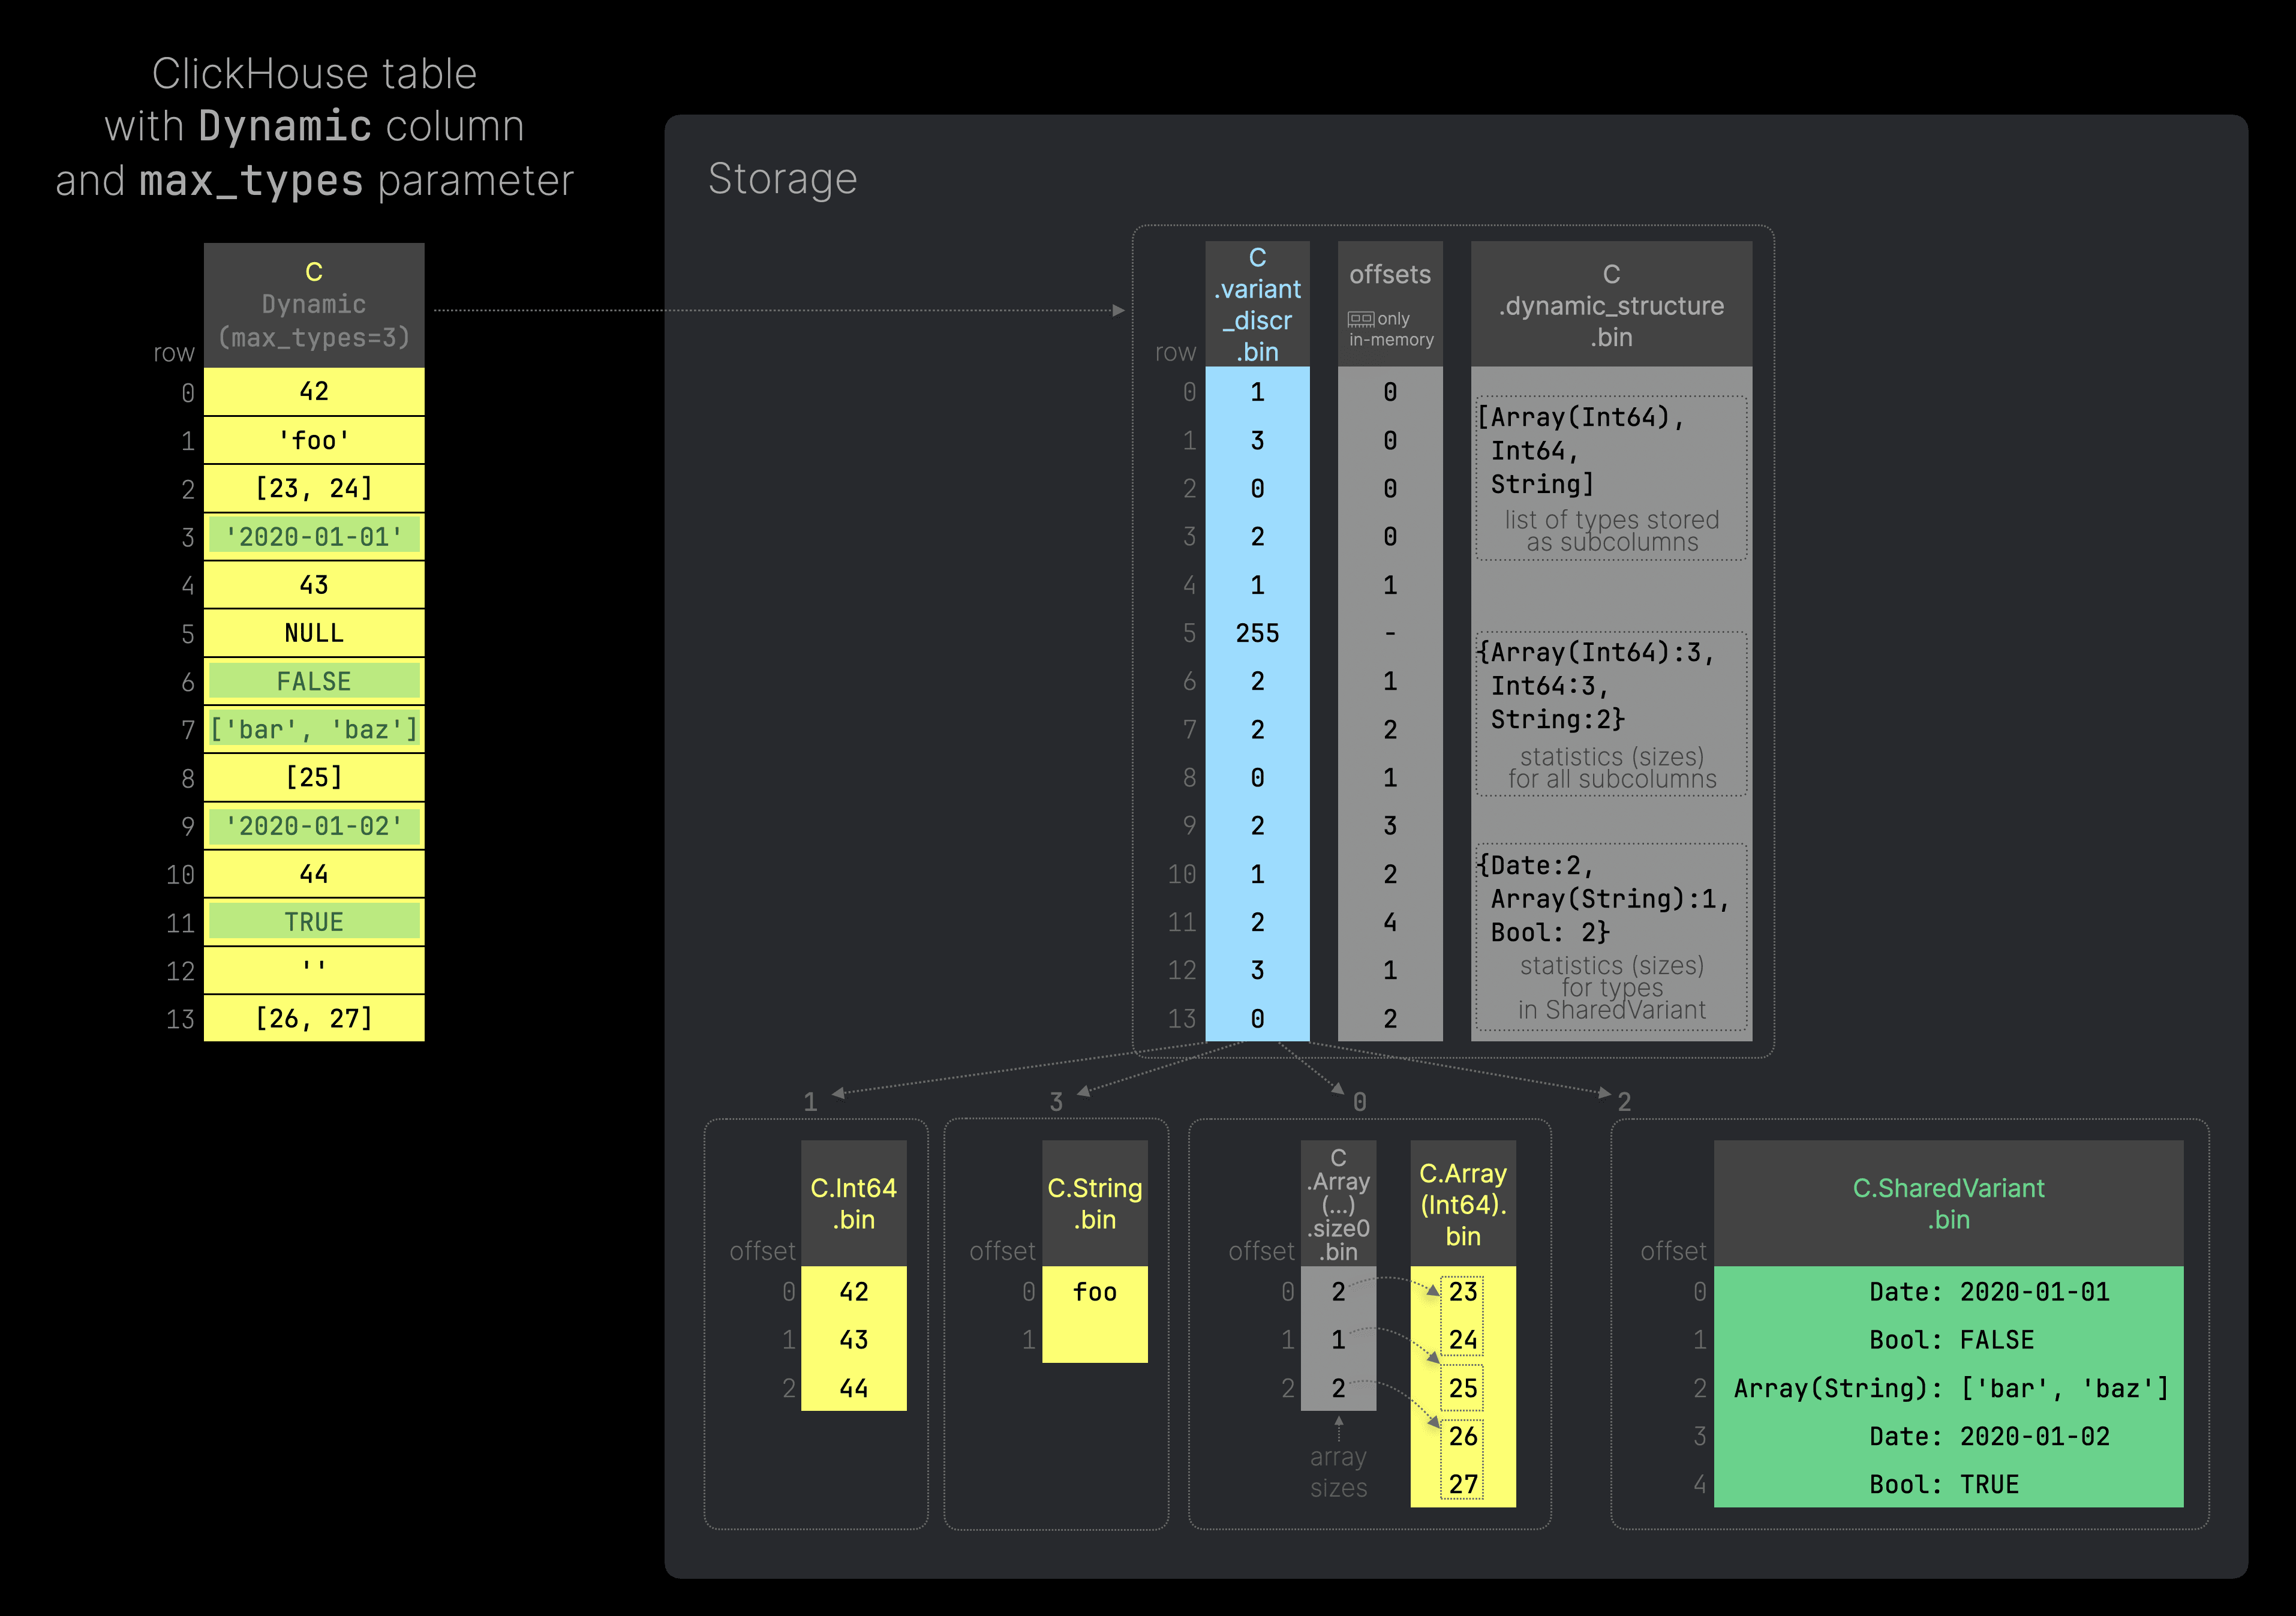Click the C.dynamic_structure.bin header
2296x1616 pixels.
[x=1611, y=305]
